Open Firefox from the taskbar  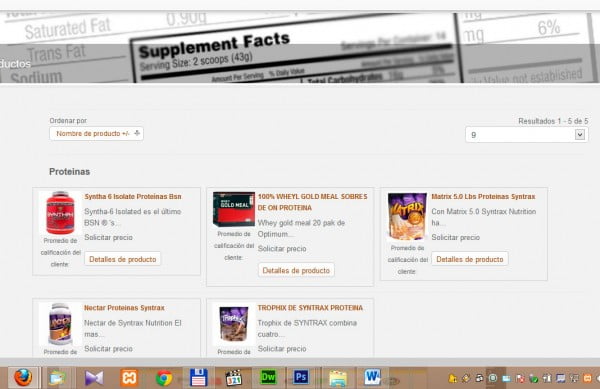click(23, 378)
